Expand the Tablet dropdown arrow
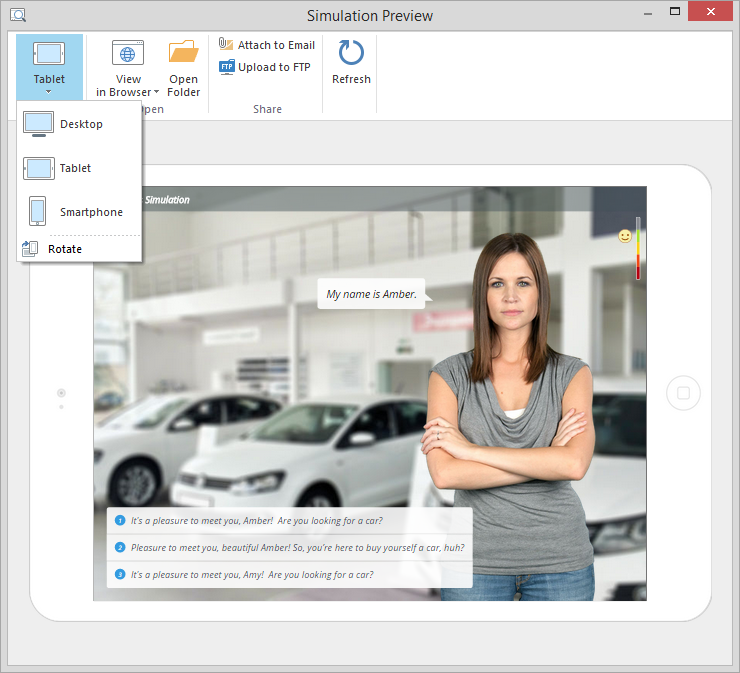Image resolution: width=740 pixels, height=673 pixels. click(x=49, y=92)
